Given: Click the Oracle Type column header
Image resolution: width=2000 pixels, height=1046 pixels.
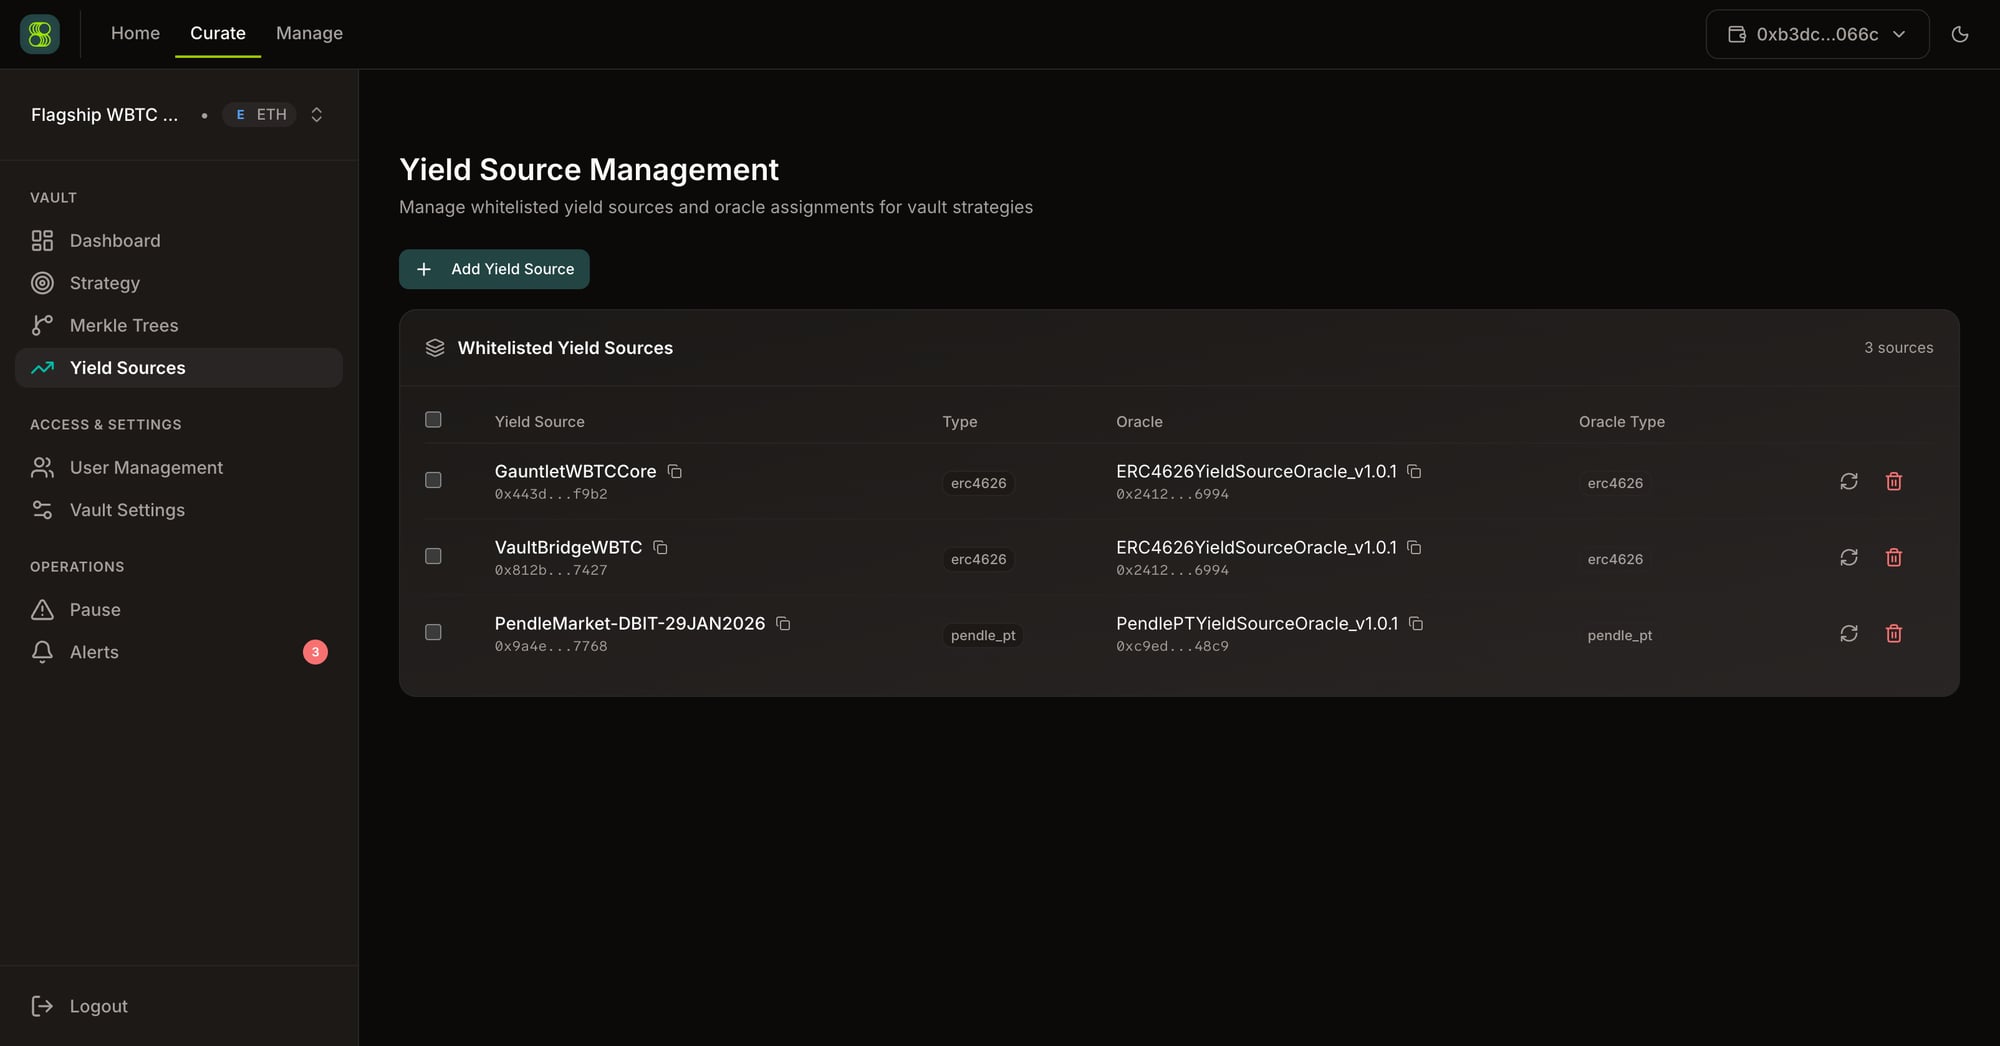Looking at the screenshot, I should pos(1621,422).
